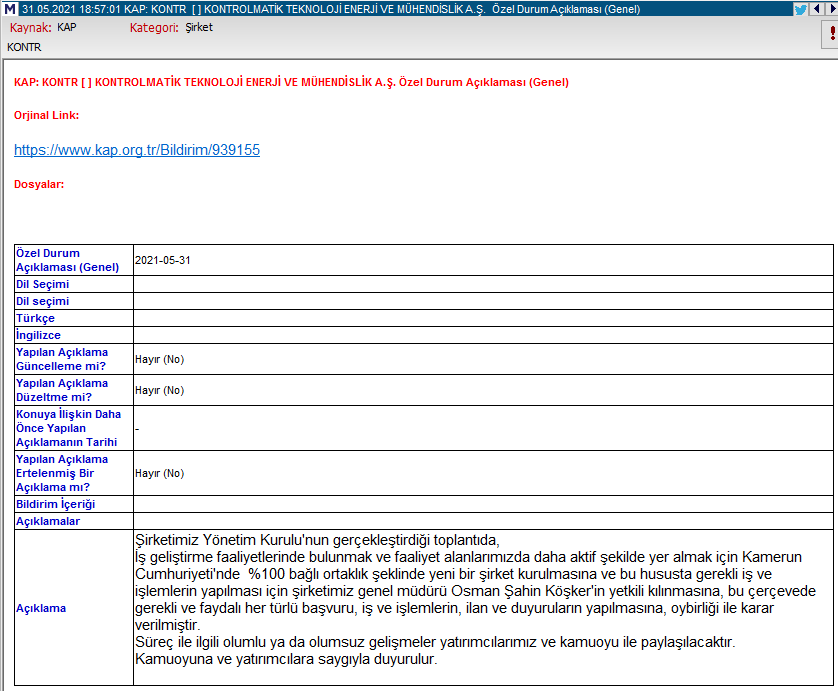Screen dimensions: 838x691
Task: Go to previous news with left arrow
Action: (x=816, y=9)
